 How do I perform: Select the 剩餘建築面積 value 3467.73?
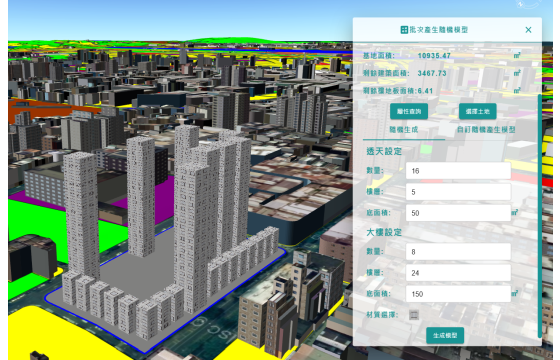432,73
